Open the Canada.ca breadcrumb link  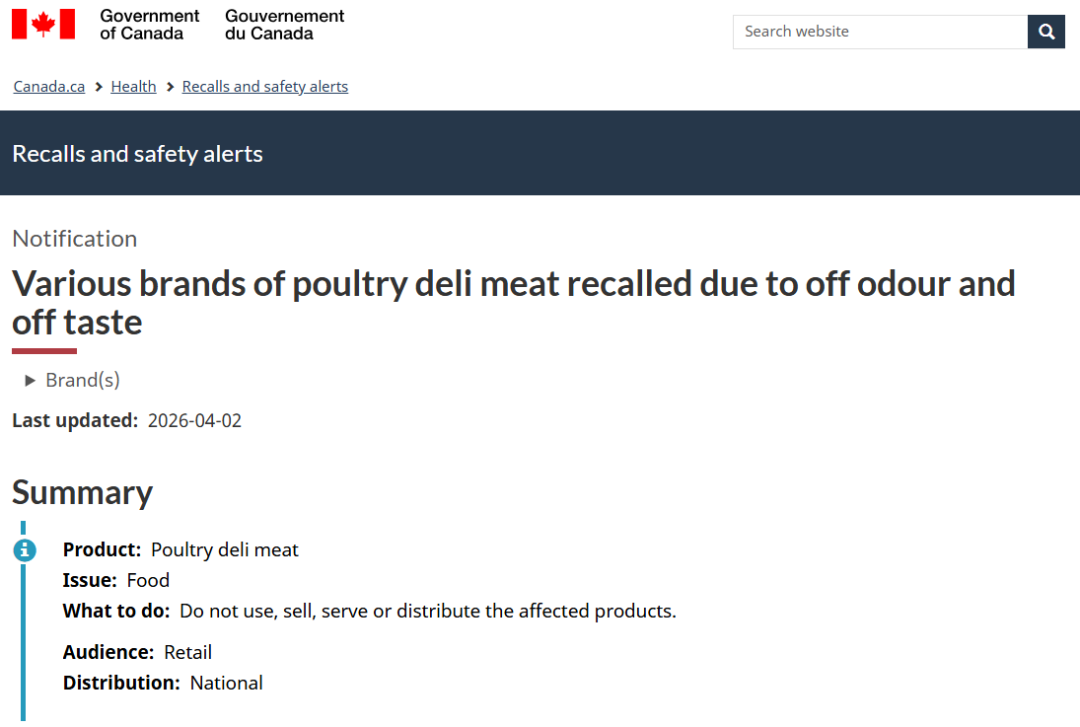(x=49, y=87)
